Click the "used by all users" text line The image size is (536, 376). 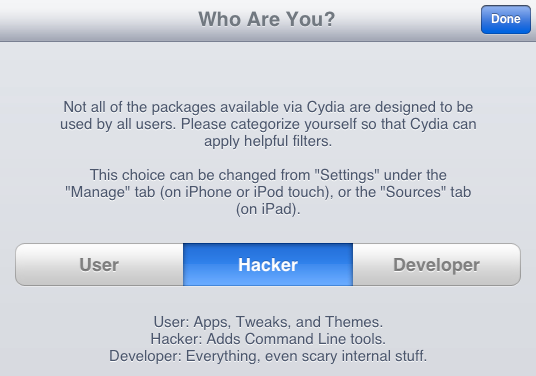coord(268,124)
